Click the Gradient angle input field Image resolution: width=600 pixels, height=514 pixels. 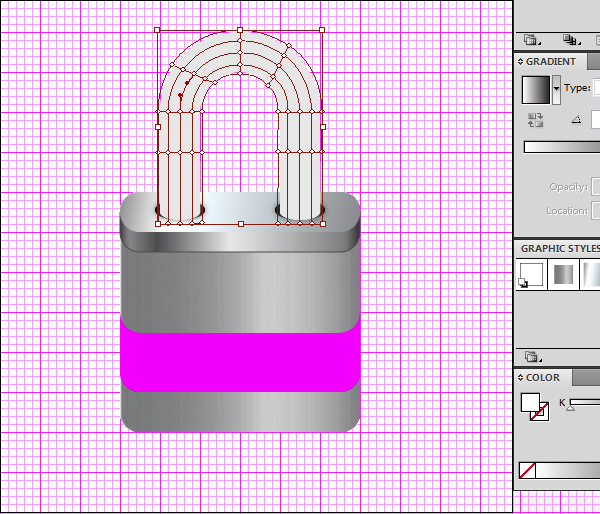[596, 120]
